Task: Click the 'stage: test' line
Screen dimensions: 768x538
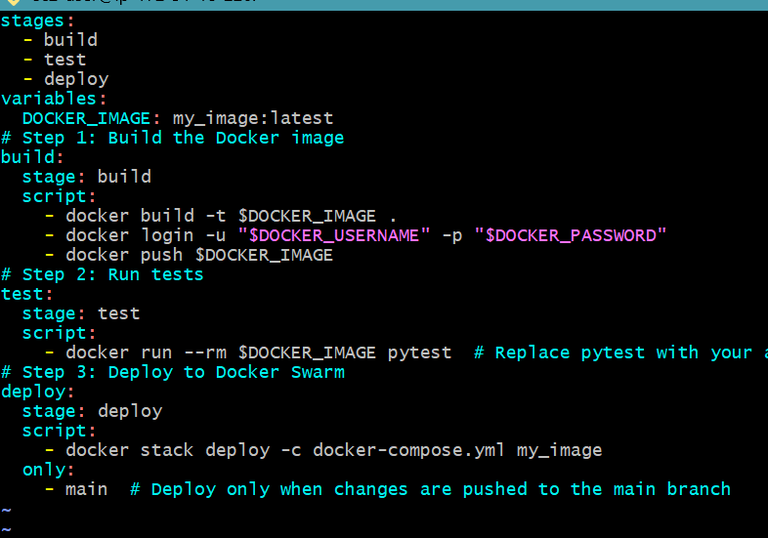Action: pyautogui.click(x=81, y=314)
